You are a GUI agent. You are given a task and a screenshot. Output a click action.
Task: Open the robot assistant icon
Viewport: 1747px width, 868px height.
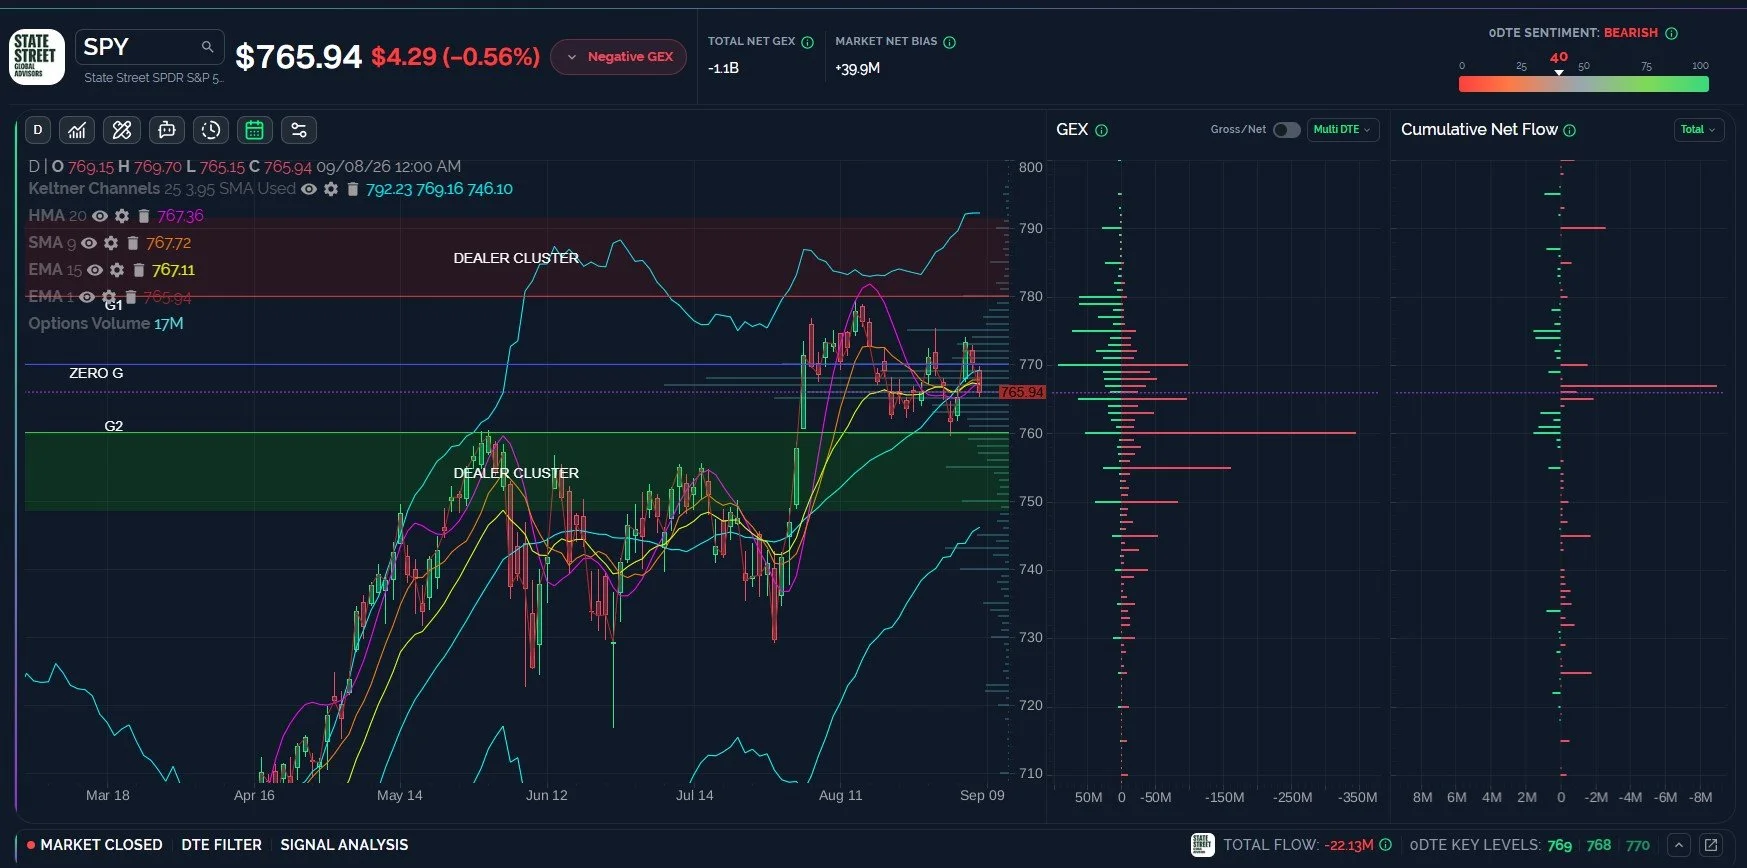point(167,130)
